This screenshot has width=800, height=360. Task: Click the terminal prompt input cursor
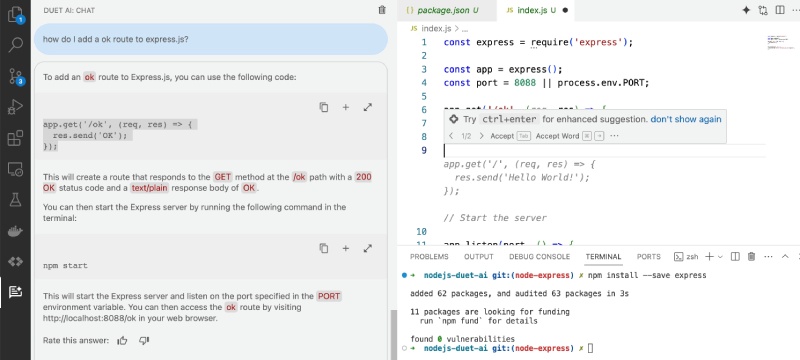[x=591, y=348]
